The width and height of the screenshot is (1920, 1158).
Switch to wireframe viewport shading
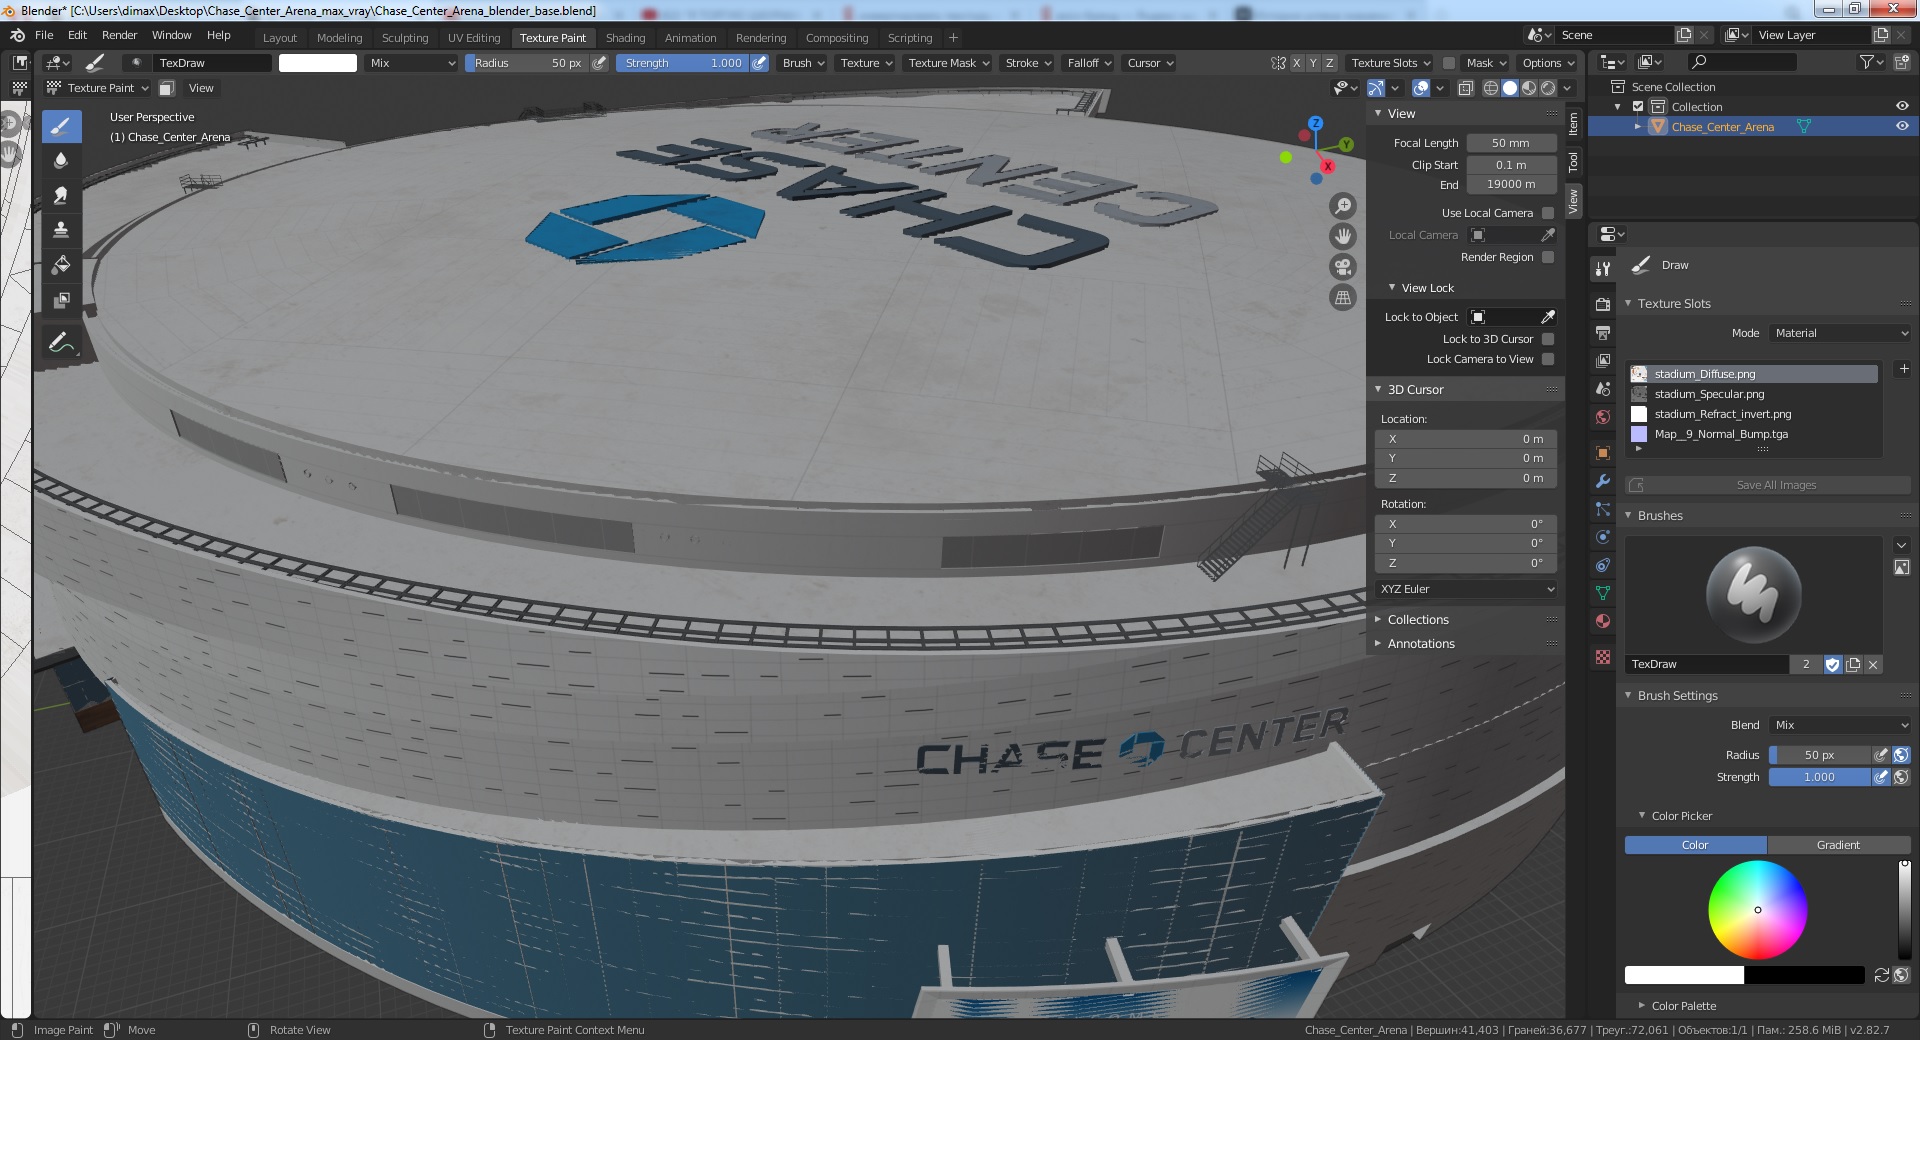tap(1491, 88)
